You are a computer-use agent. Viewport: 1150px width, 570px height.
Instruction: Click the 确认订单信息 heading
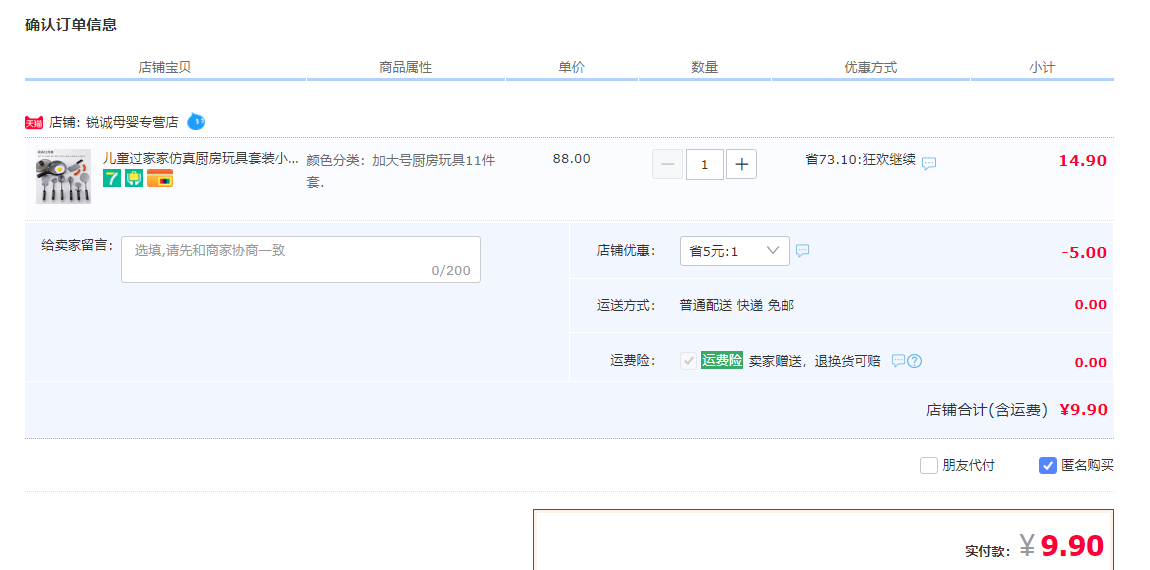pyautogui.click(x=71, y=25)
